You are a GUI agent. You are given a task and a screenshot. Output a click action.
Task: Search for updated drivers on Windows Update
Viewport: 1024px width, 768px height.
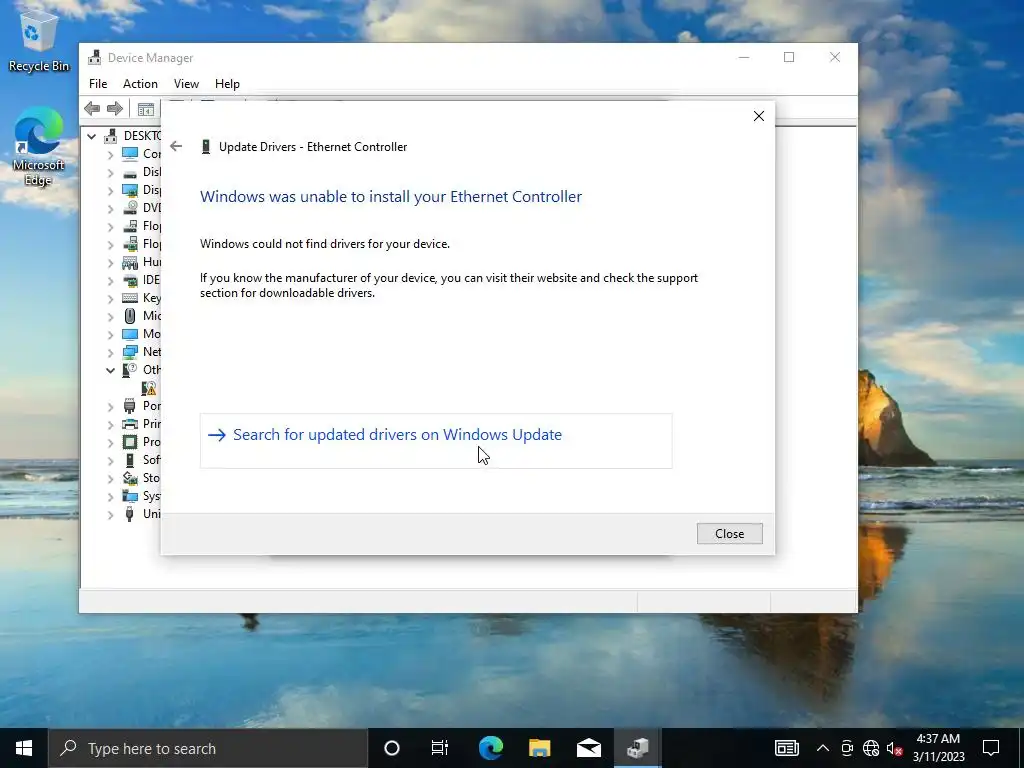point(436,440)
